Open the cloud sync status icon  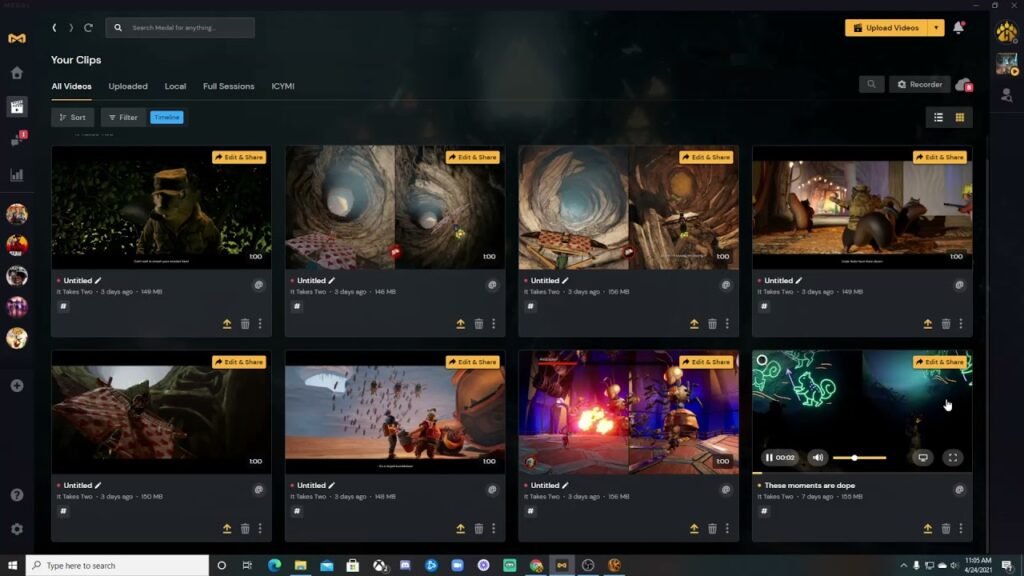(963, 85)
